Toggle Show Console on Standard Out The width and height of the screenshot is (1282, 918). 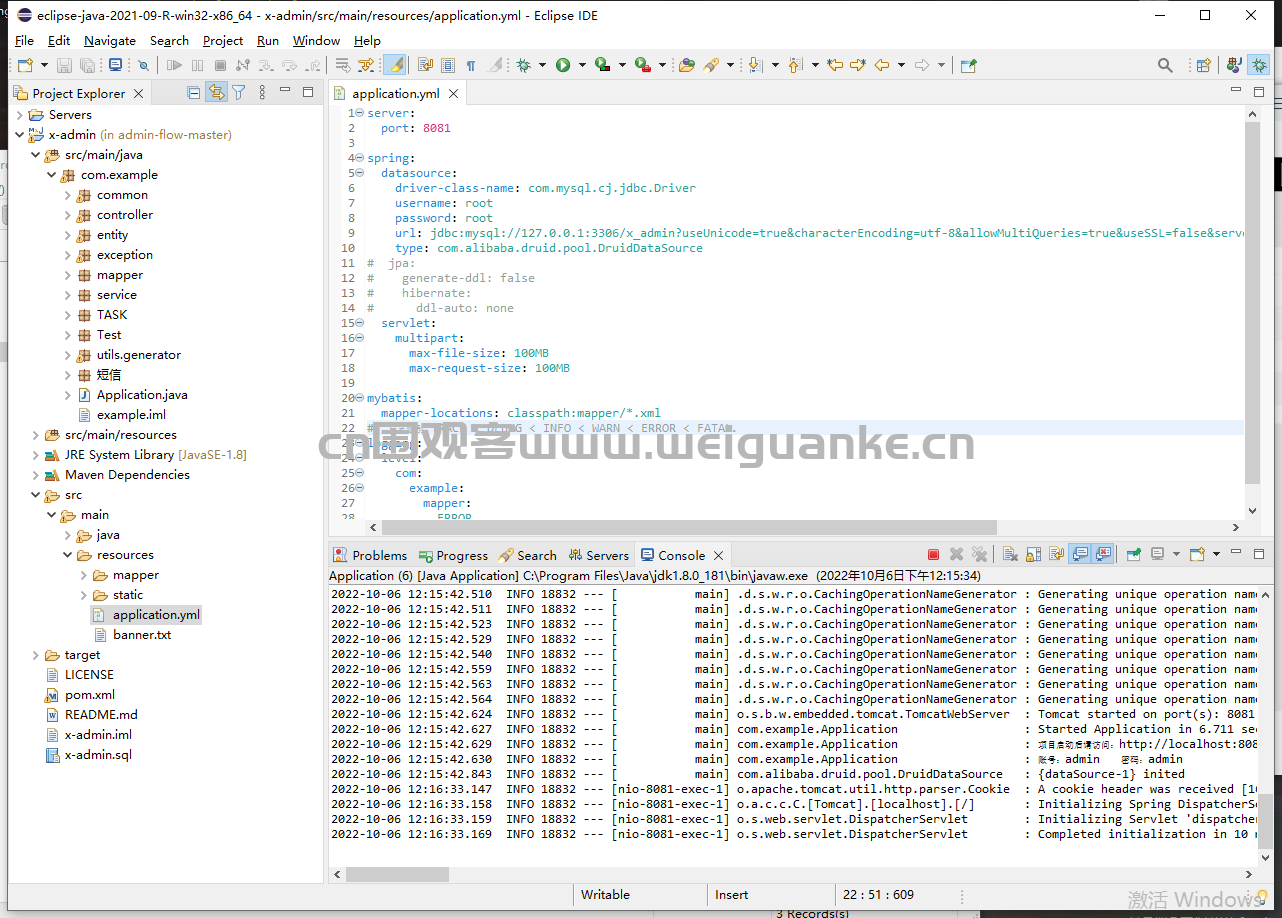[1080, 554]
